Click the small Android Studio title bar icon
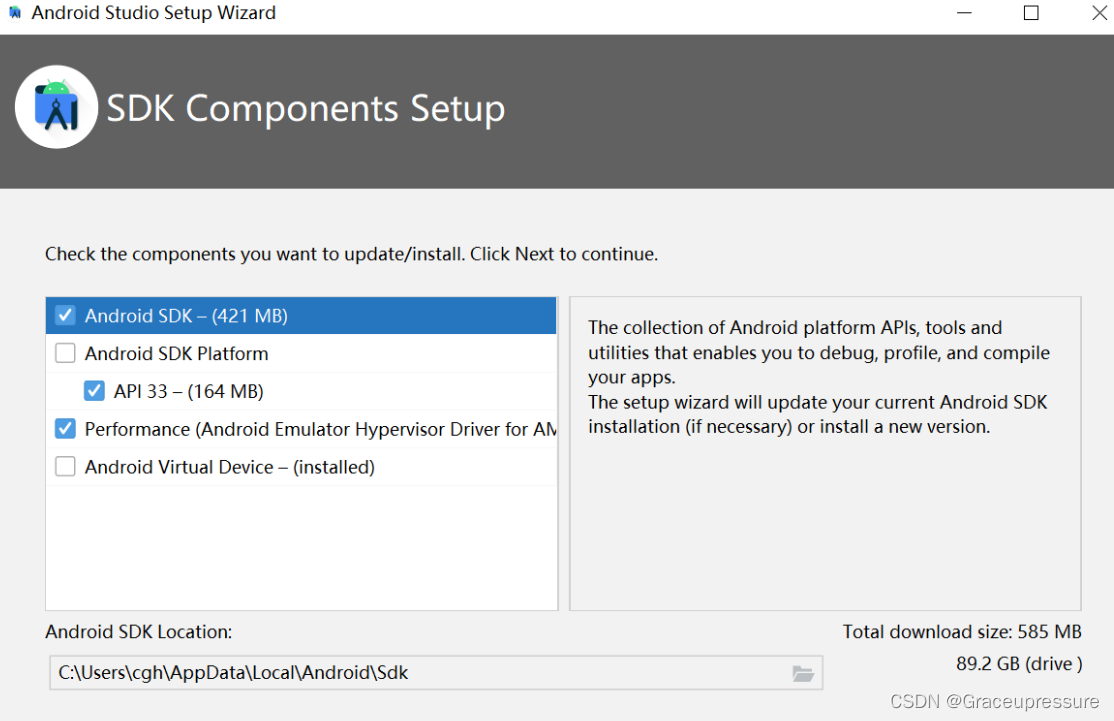 click(15, 13)
